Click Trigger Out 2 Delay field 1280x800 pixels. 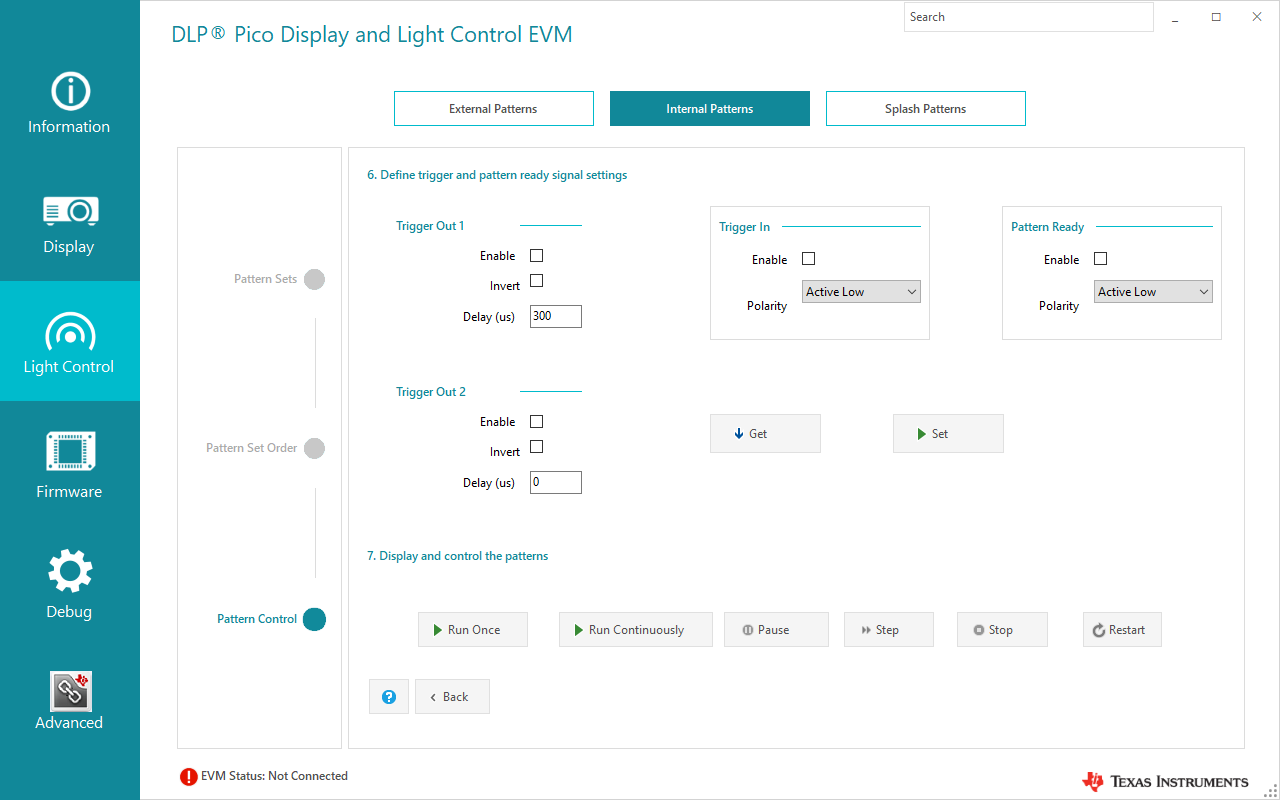(556, 482)
